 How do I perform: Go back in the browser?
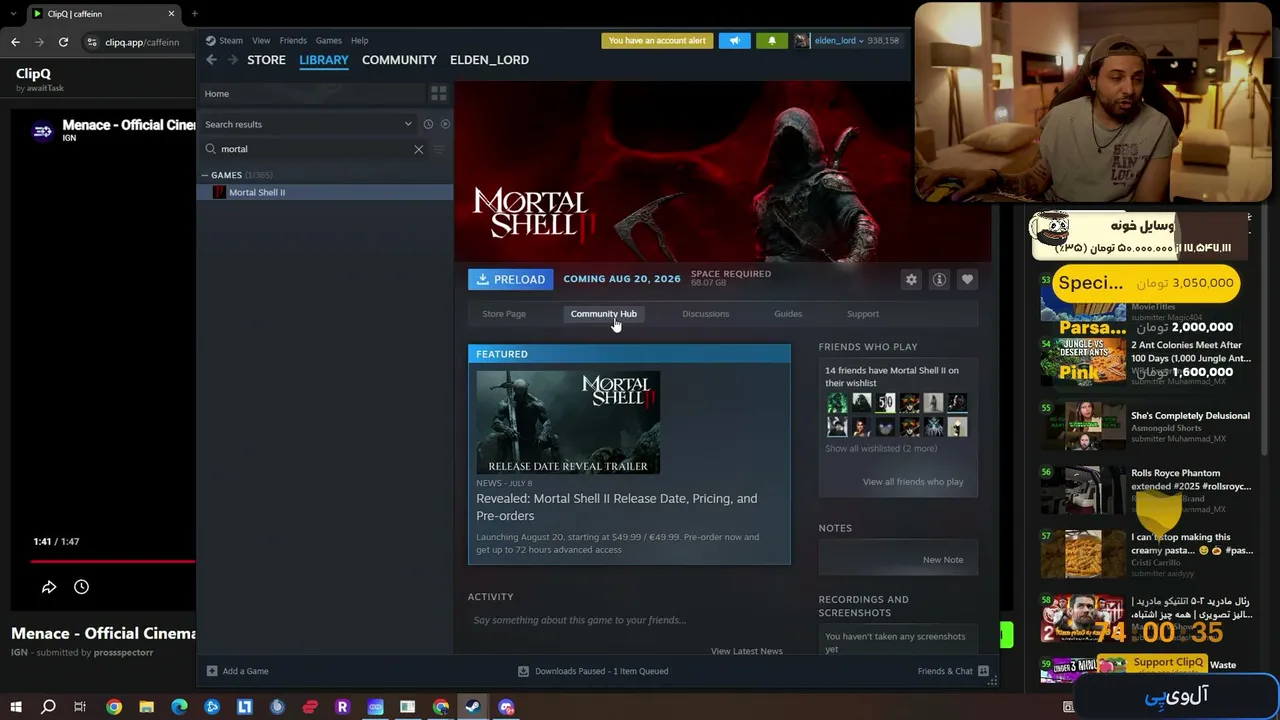15,42
